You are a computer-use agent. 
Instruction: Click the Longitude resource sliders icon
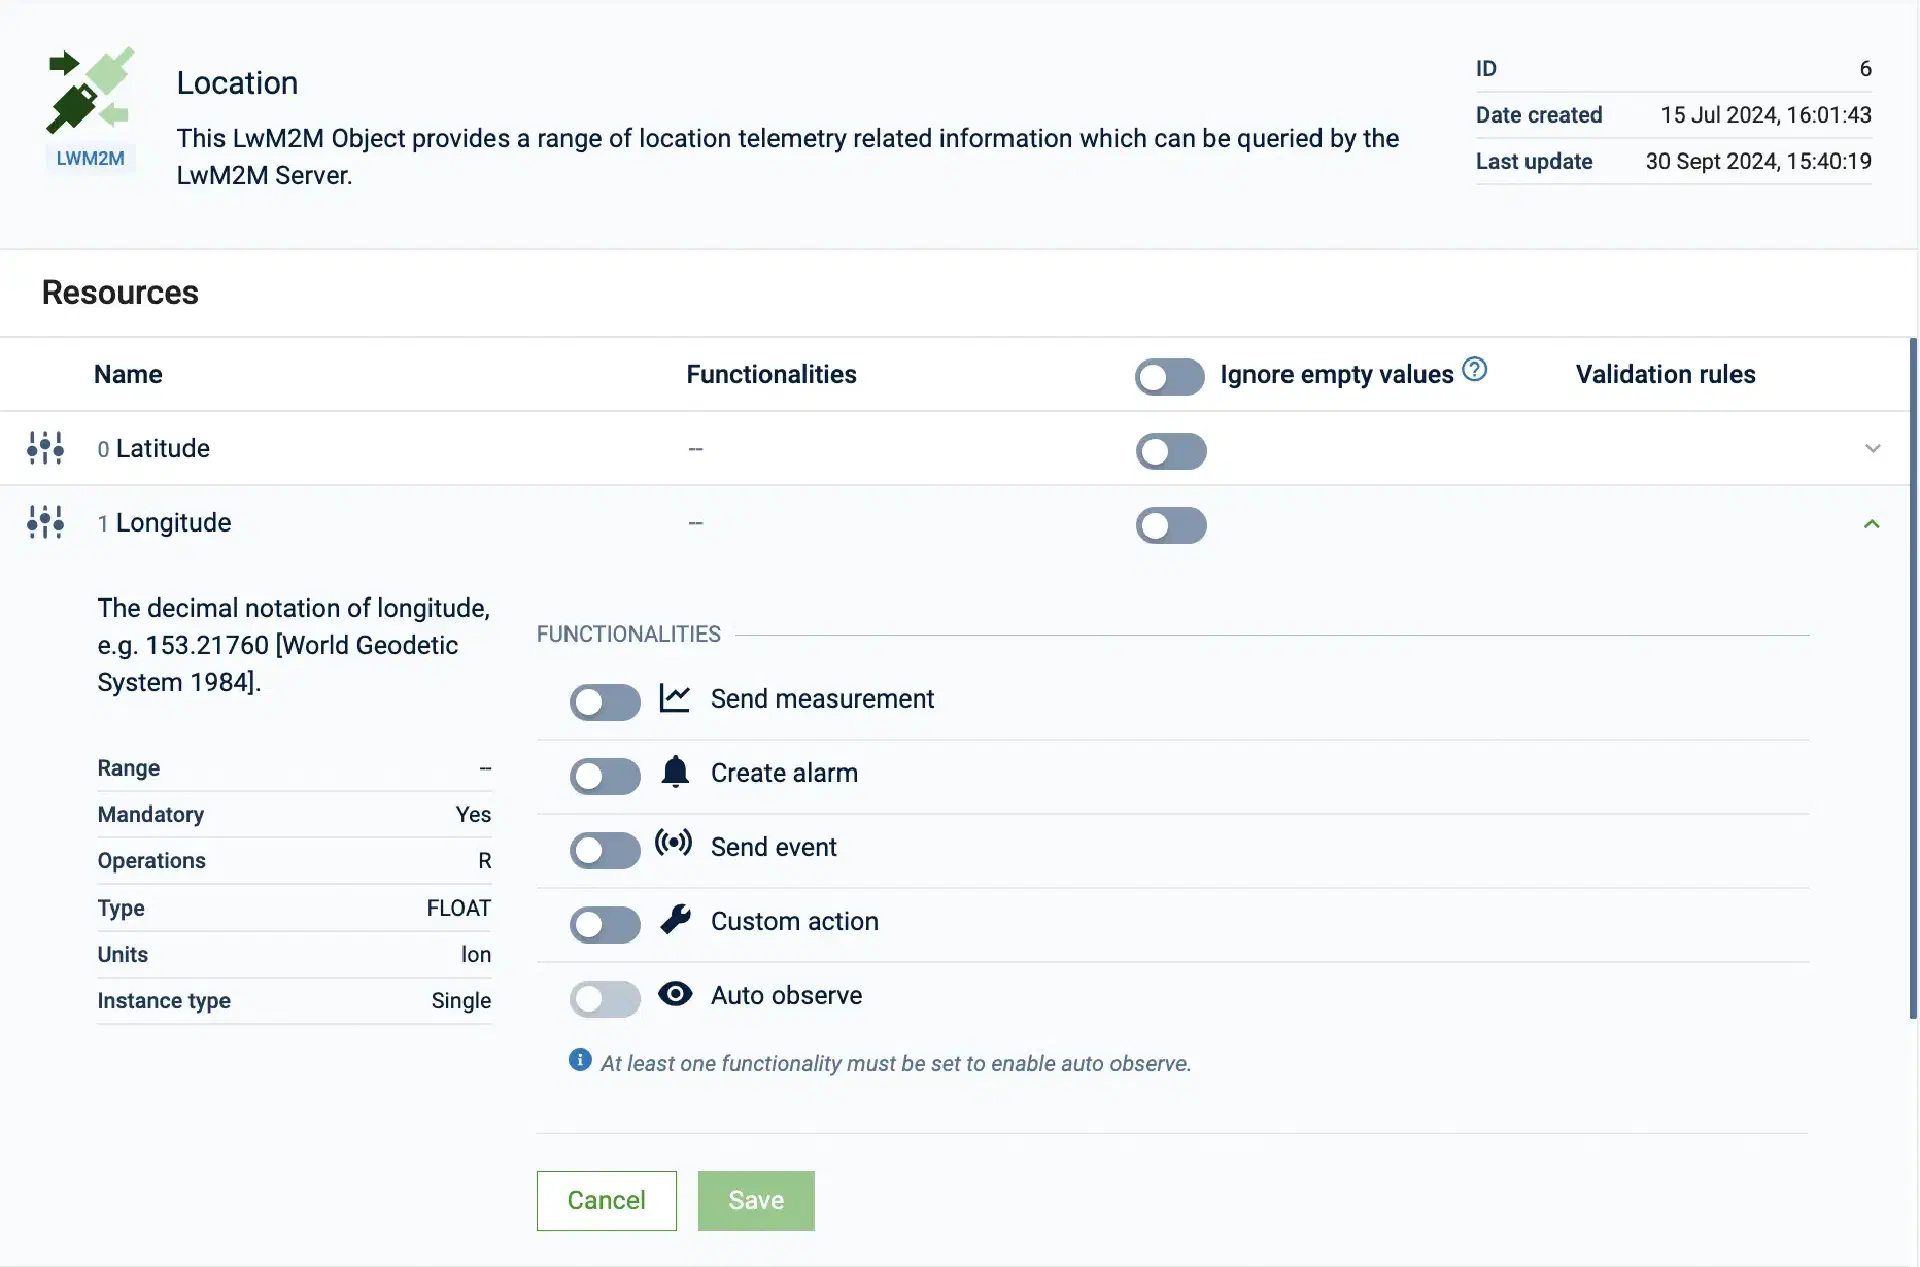click(x=45, y=522)
